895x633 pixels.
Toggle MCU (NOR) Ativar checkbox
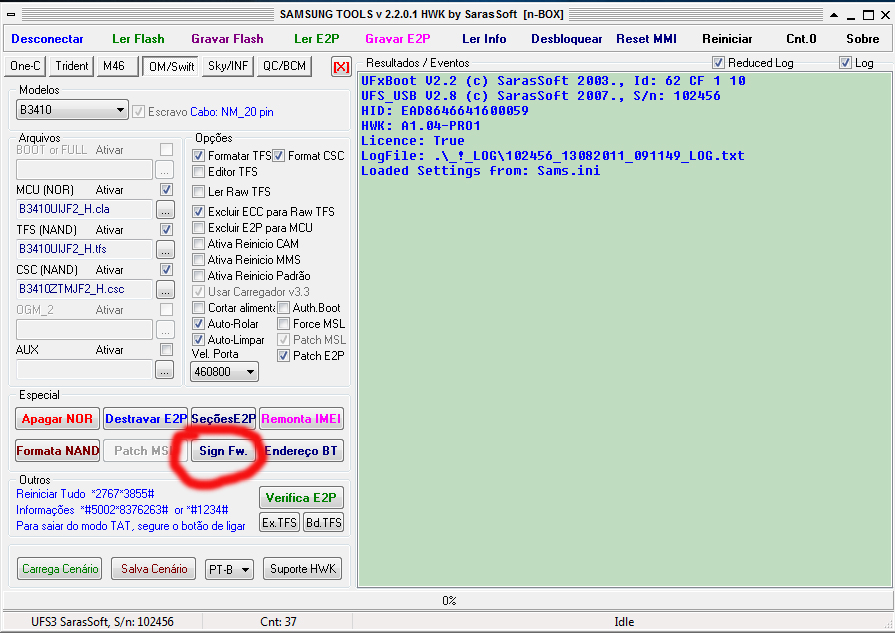pyautogui.click(x=166, y=190)
